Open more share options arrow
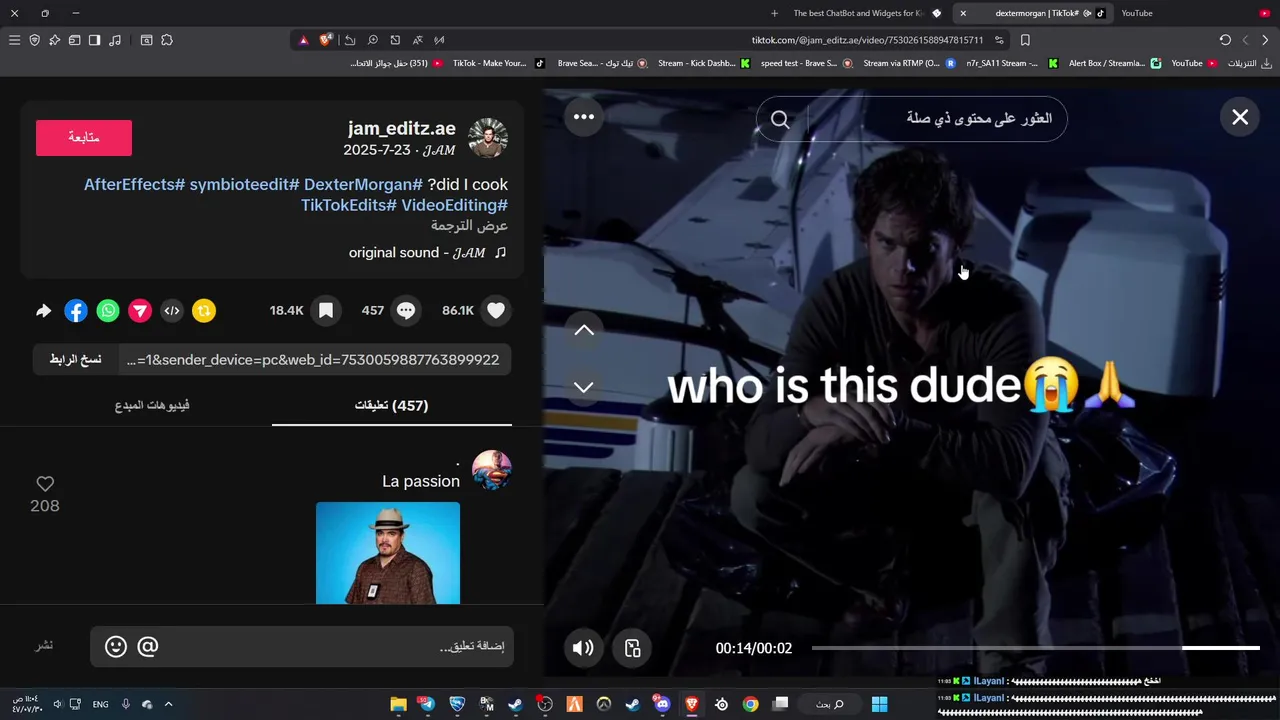The image size is (1280, 720). coord(43,311)
